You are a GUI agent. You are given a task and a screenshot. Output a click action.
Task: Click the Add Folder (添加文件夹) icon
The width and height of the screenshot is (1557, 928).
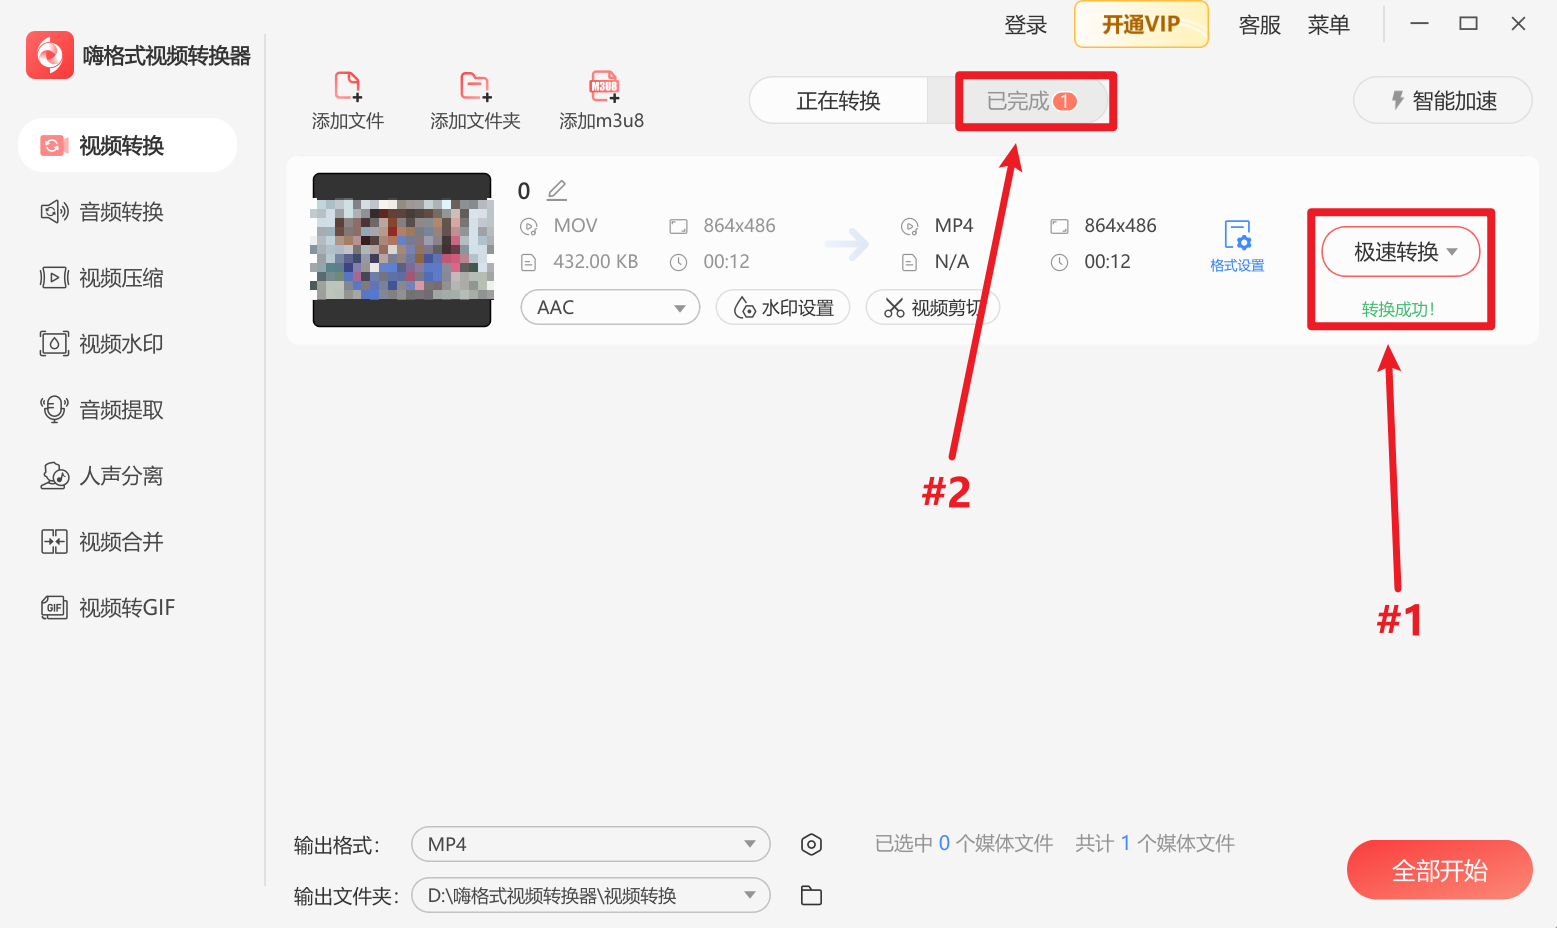475,88
